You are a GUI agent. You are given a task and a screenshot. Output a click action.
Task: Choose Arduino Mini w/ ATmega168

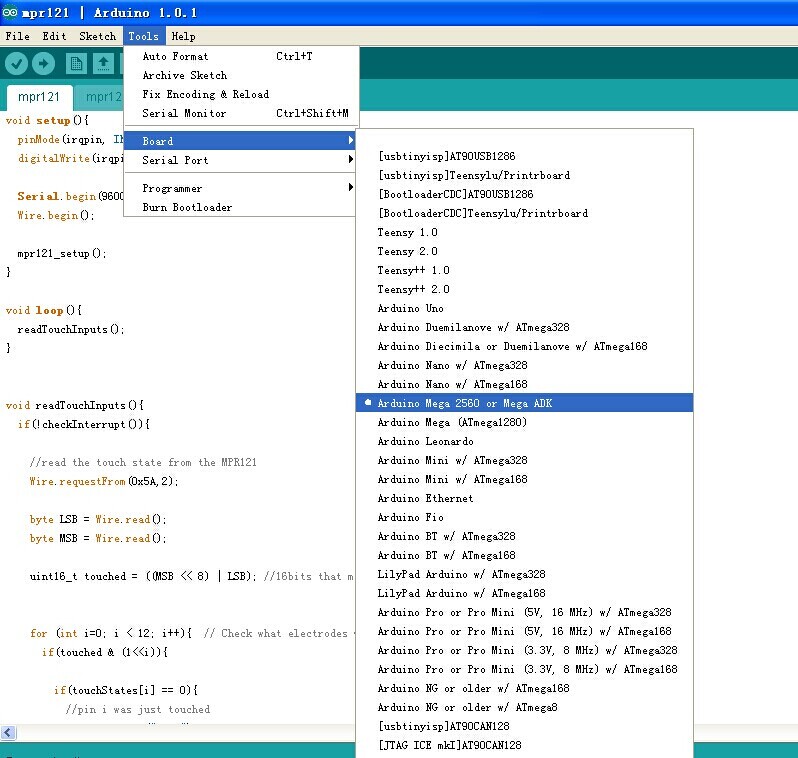point(524,480)
